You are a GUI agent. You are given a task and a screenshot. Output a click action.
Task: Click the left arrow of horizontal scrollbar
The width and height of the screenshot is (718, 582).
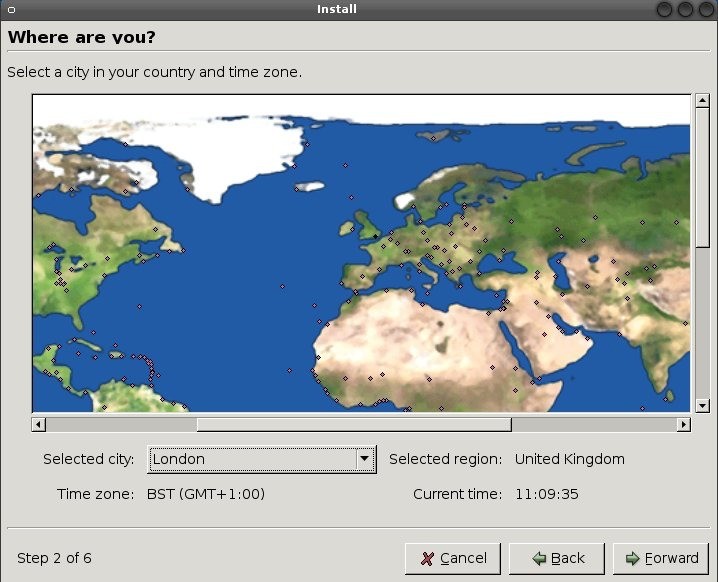[x=39, y=424]
